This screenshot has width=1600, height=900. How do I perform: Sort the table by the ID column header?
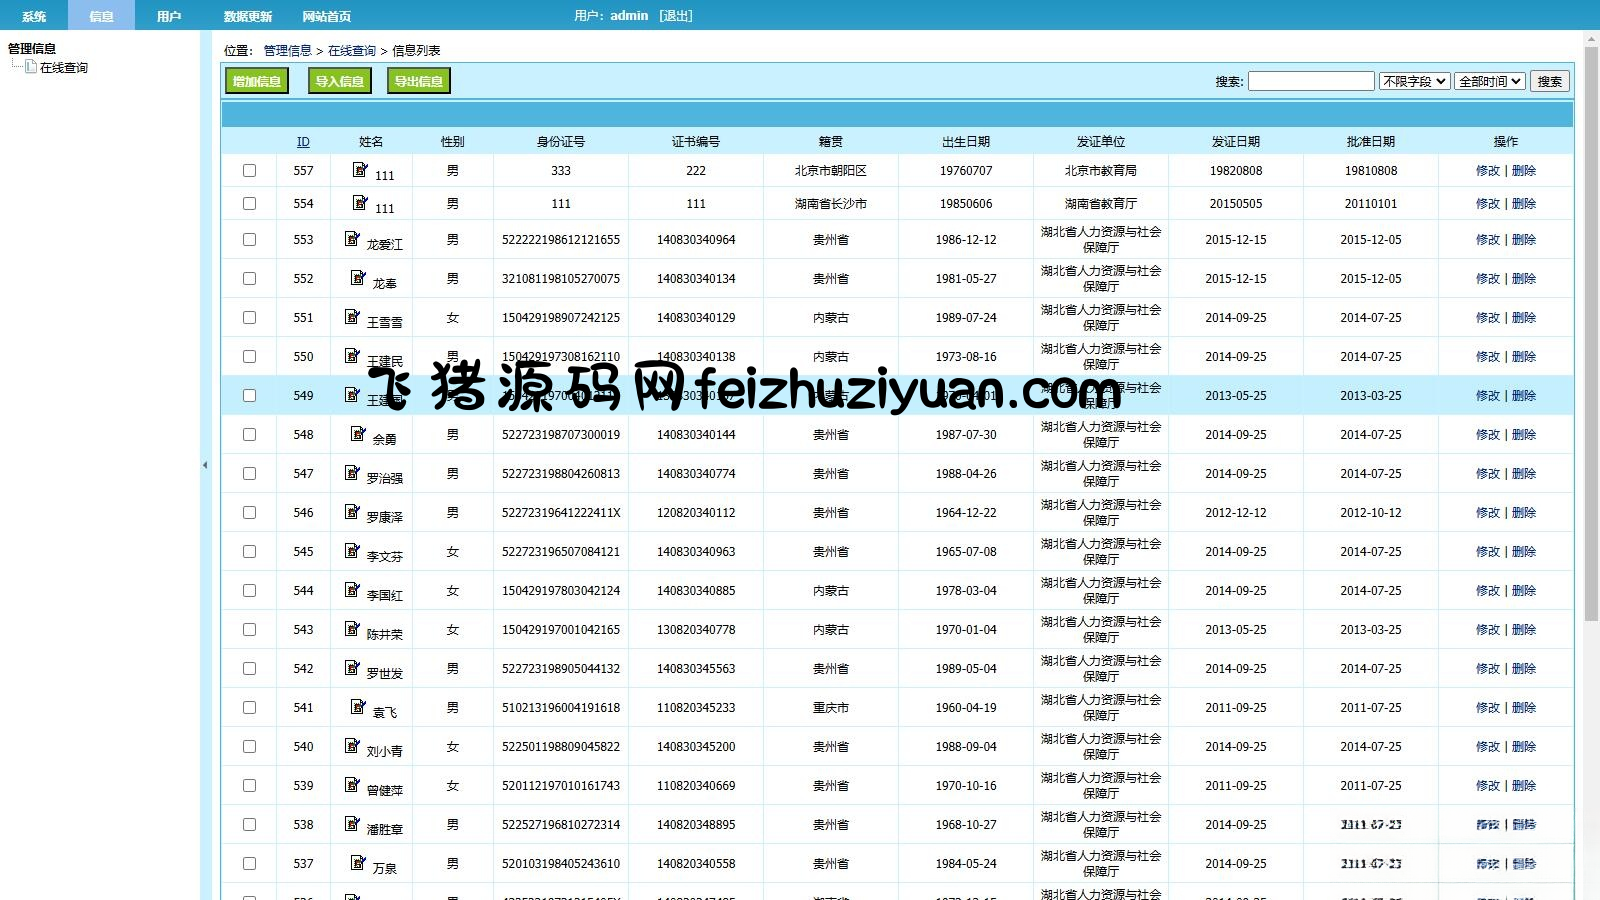(303, 142)
